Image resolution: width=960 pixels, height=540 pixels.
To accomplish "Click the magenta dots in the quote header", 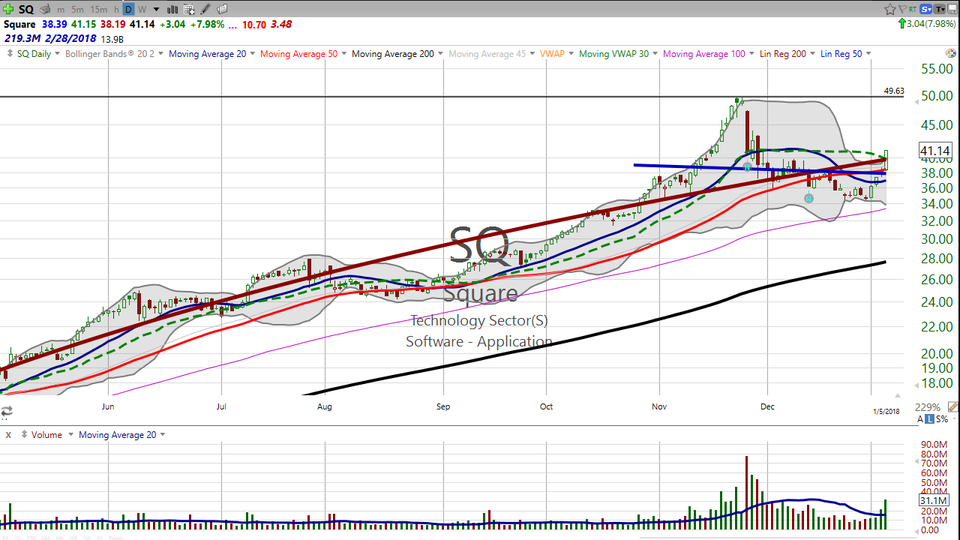I will coord(232,26).
